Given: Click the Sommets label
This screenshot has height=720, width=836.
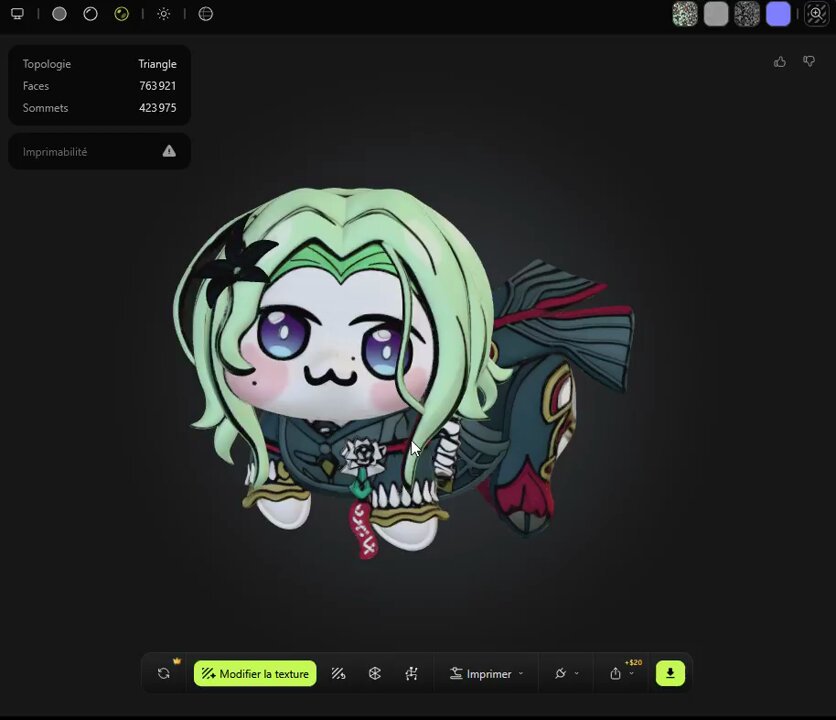Looking at the screenshot, I should pos(45,108).
